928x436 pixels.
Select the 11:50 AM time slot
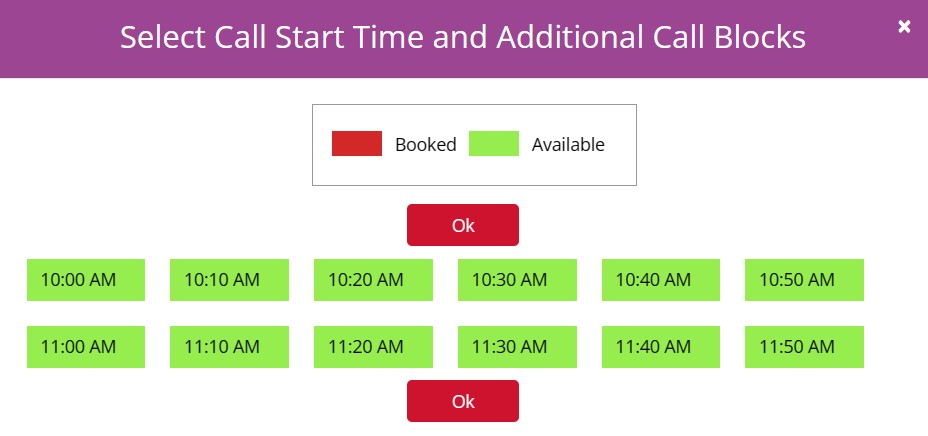point(804,347)
